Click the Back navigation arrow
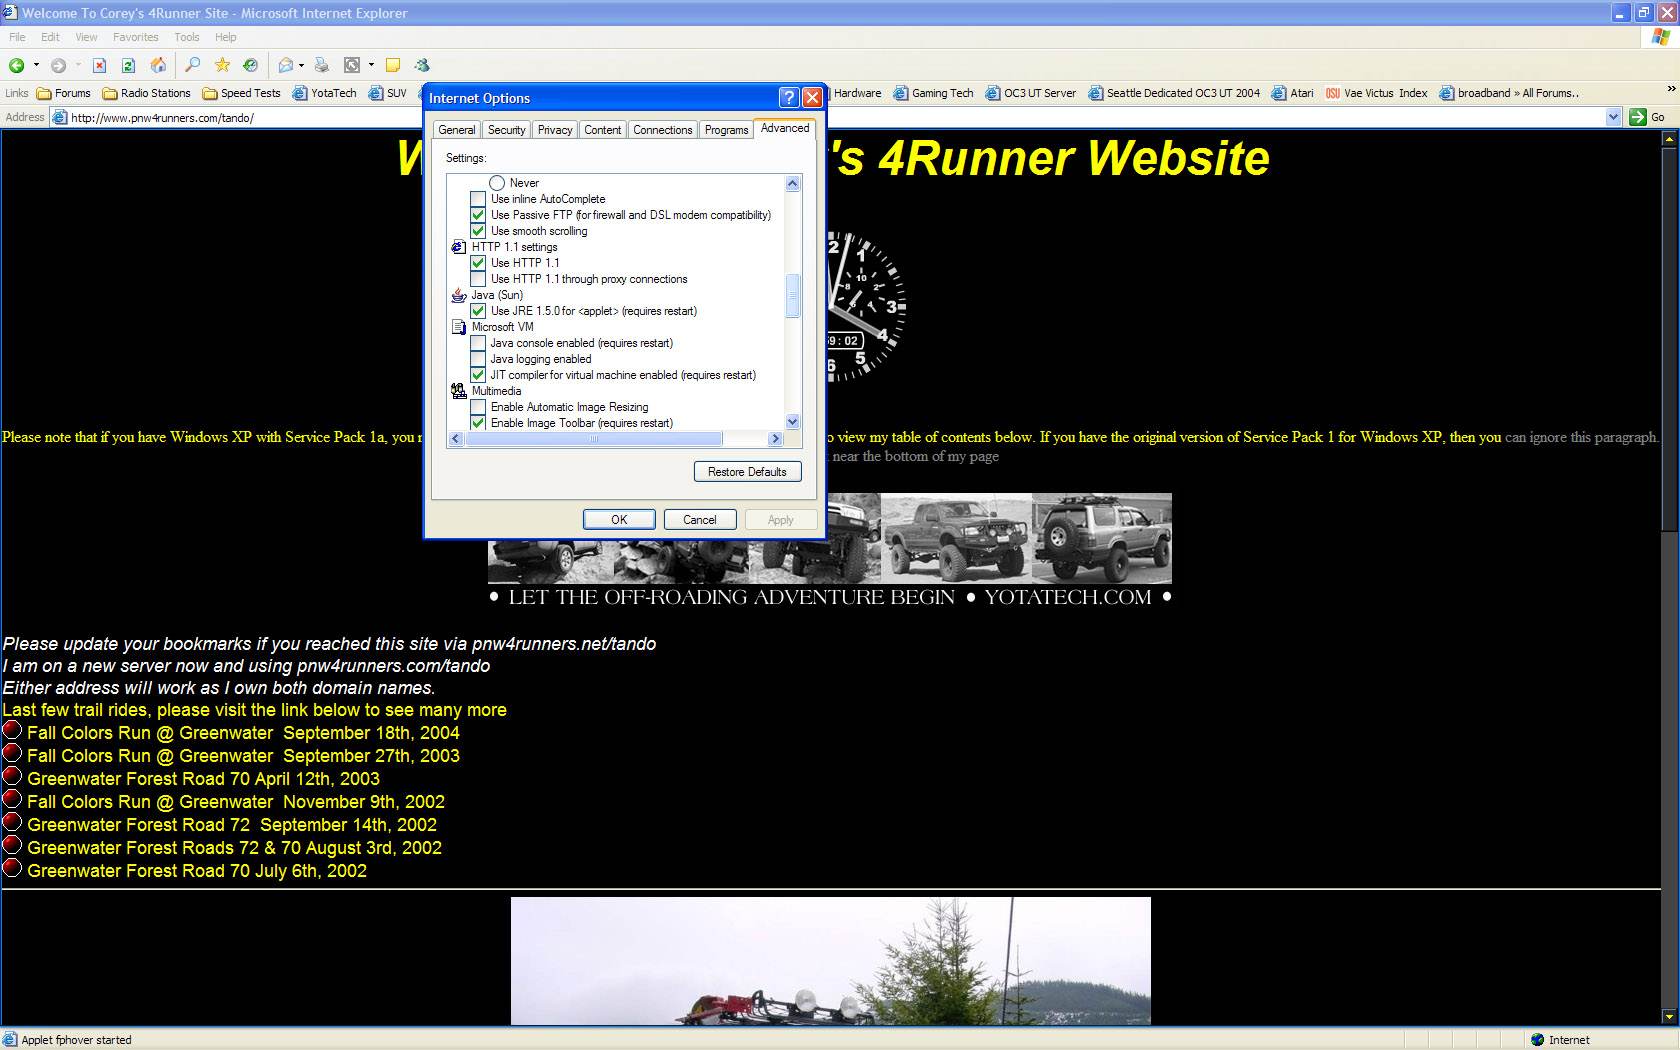Image resolution: width=1680 pixels, height=1050 pixels. click(x=17, y=65)
